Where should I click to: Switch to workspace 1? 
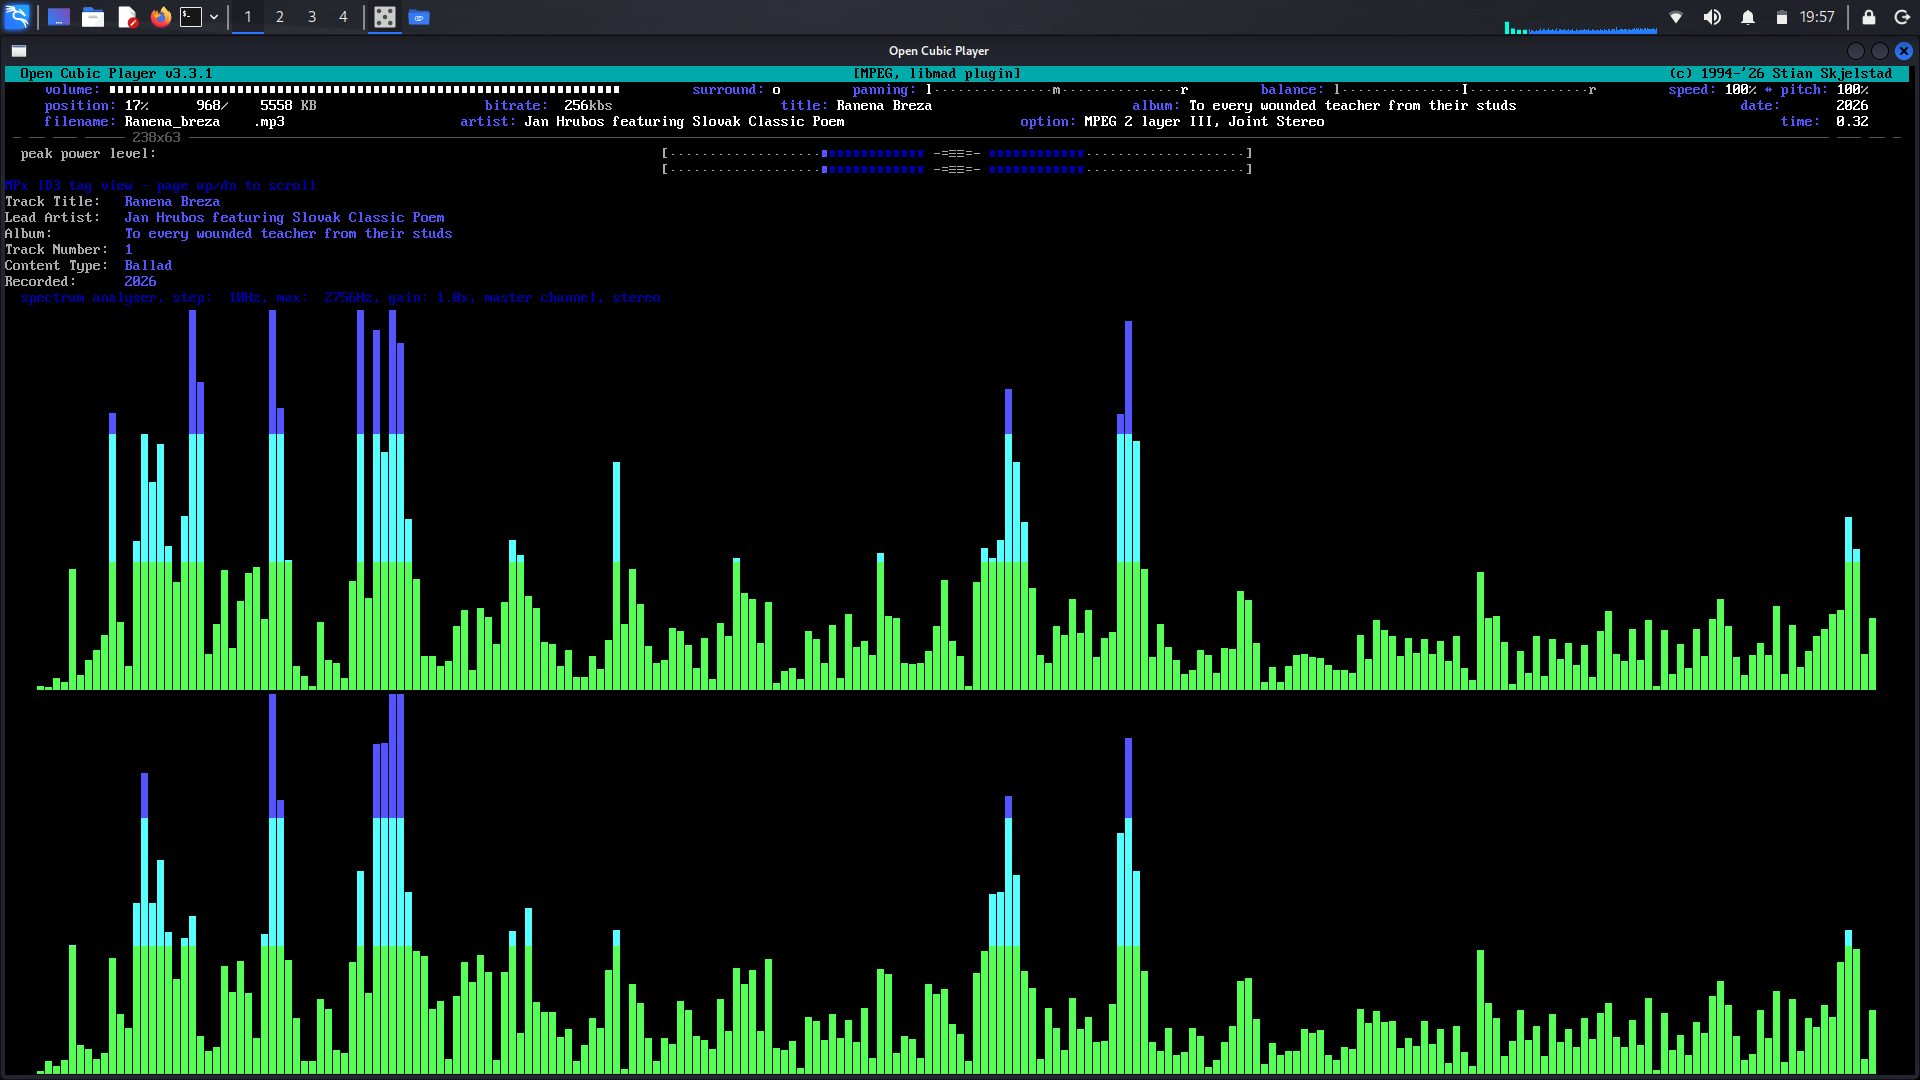(x=248, y=17)
